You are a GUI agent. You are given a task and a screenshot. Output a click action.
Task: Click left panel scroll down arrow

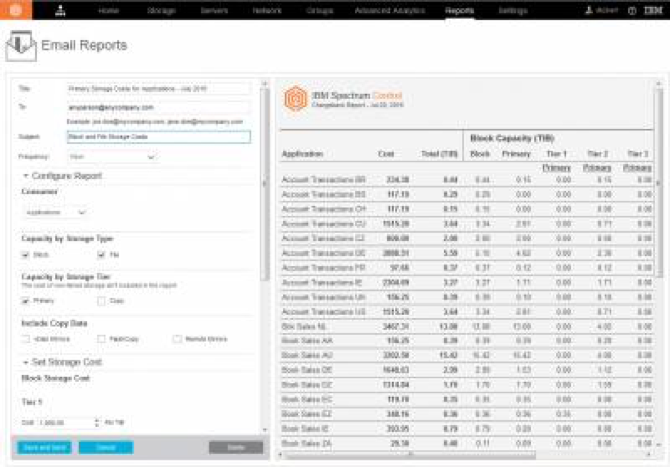(265, 430)
